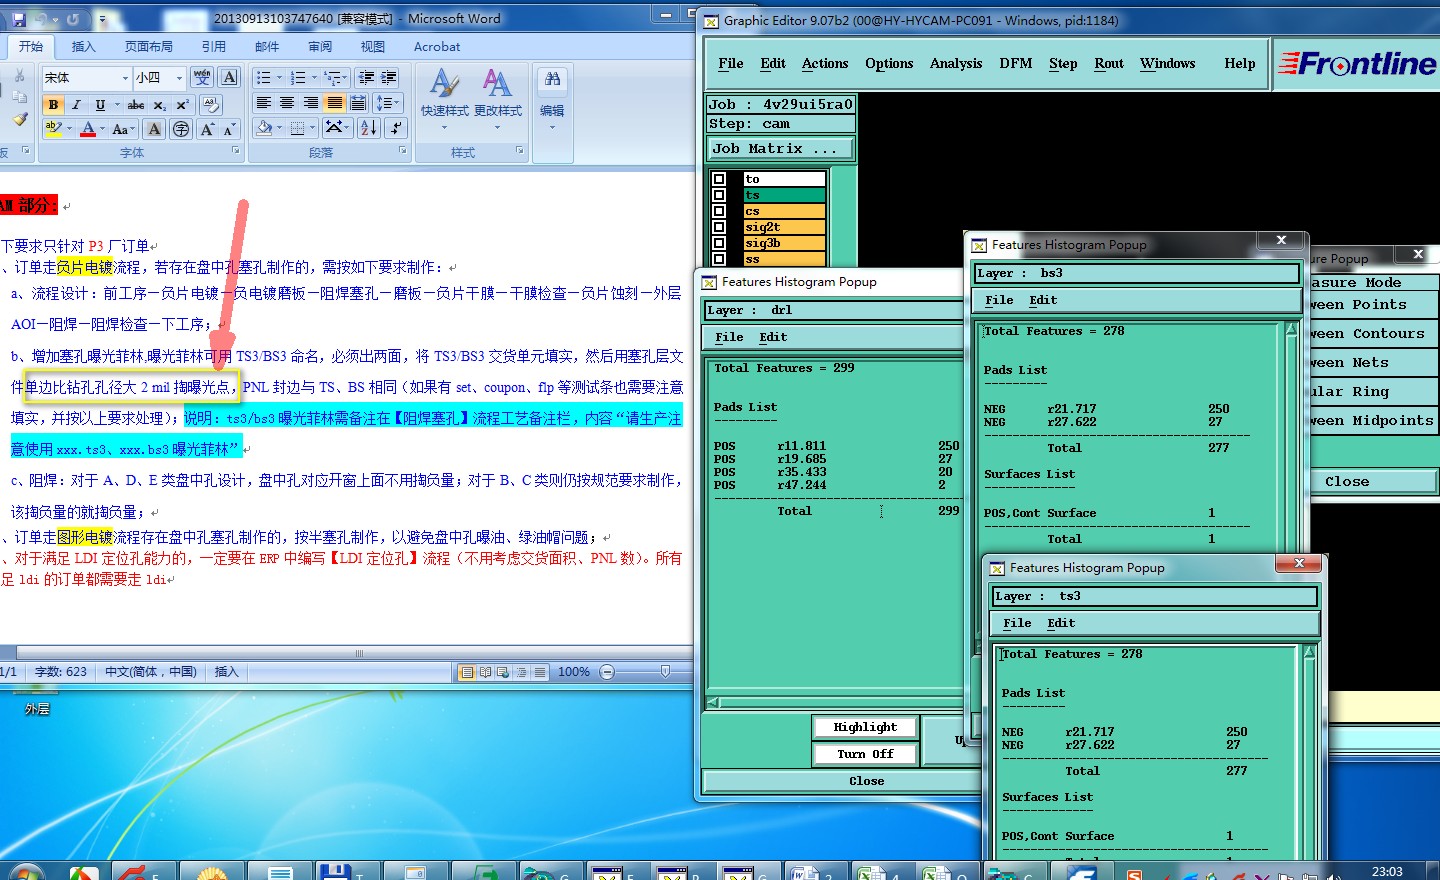This screenshot has width=1440, height=880.
Task: Switch to Print Layout view in Word
Action: 467,672
